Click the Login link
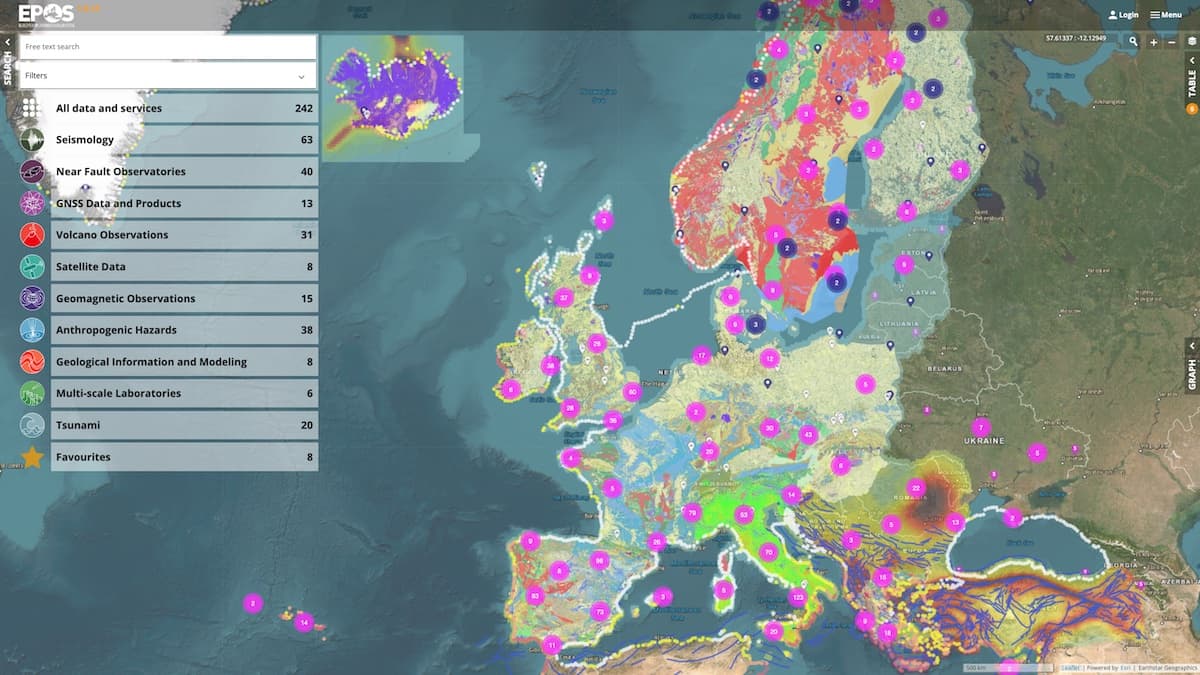Image resolution: width=1200 pixels, height=675 pixels. (1123, 15)
